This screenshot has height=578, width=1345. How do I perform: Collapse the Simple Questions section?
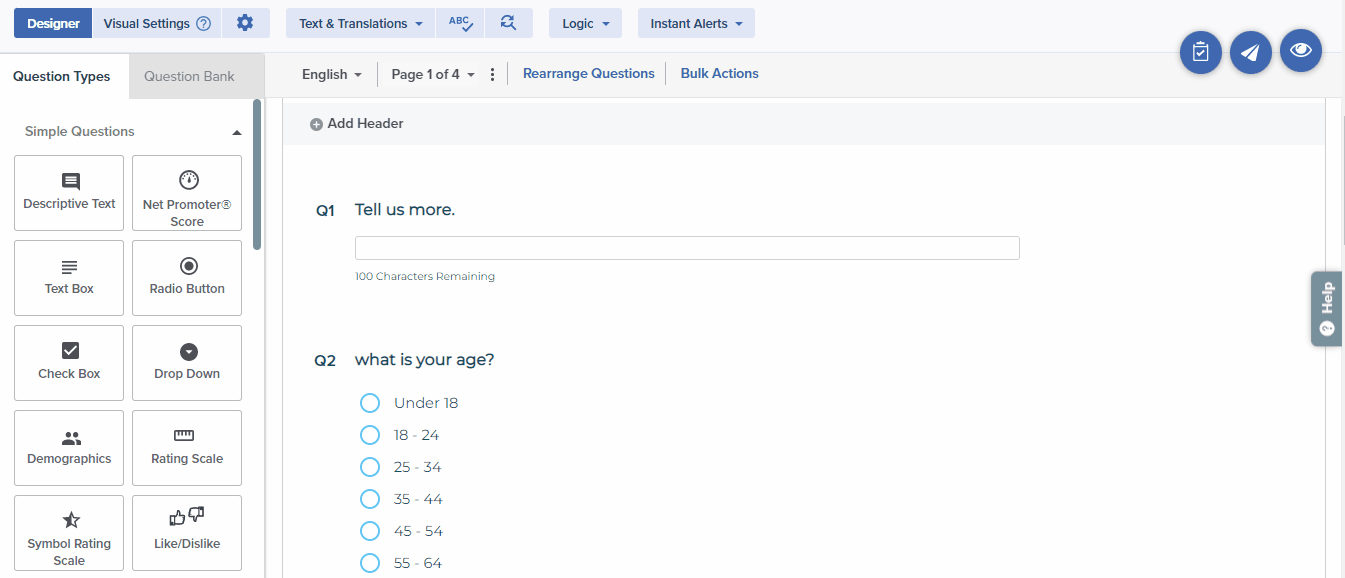[x=236, y=132]
